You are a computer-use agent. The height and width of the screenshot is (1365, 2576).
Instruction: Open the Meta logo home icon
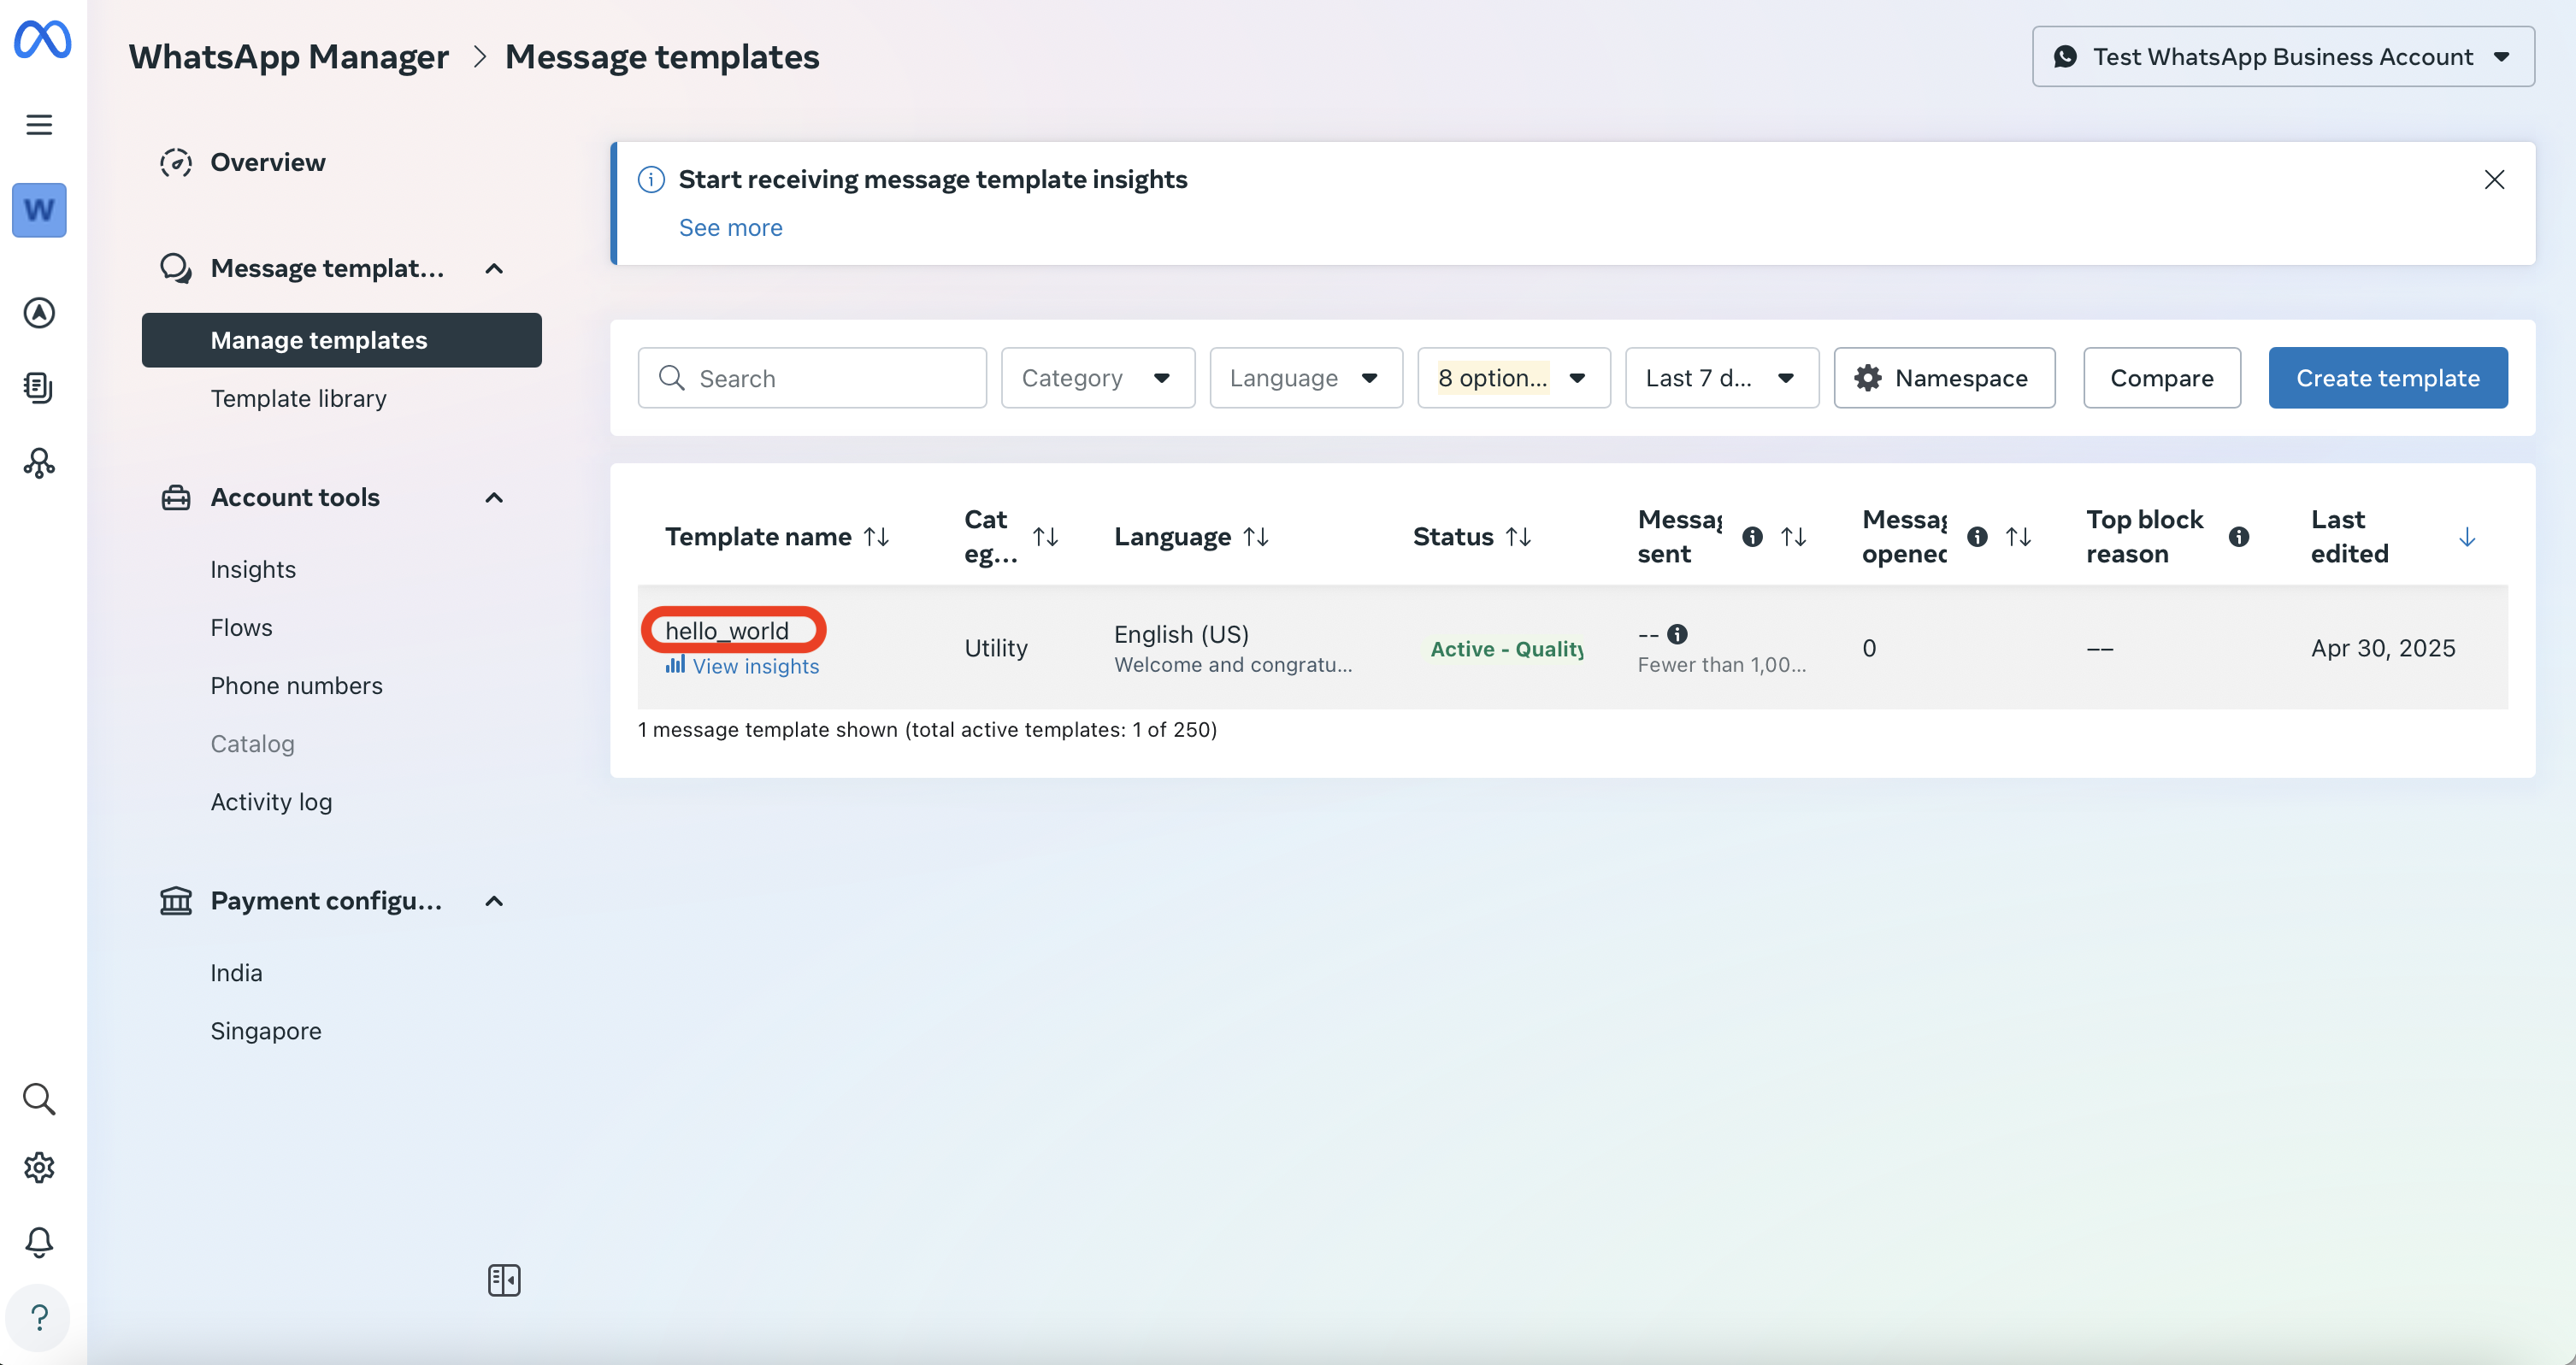(x=42, y=39)
